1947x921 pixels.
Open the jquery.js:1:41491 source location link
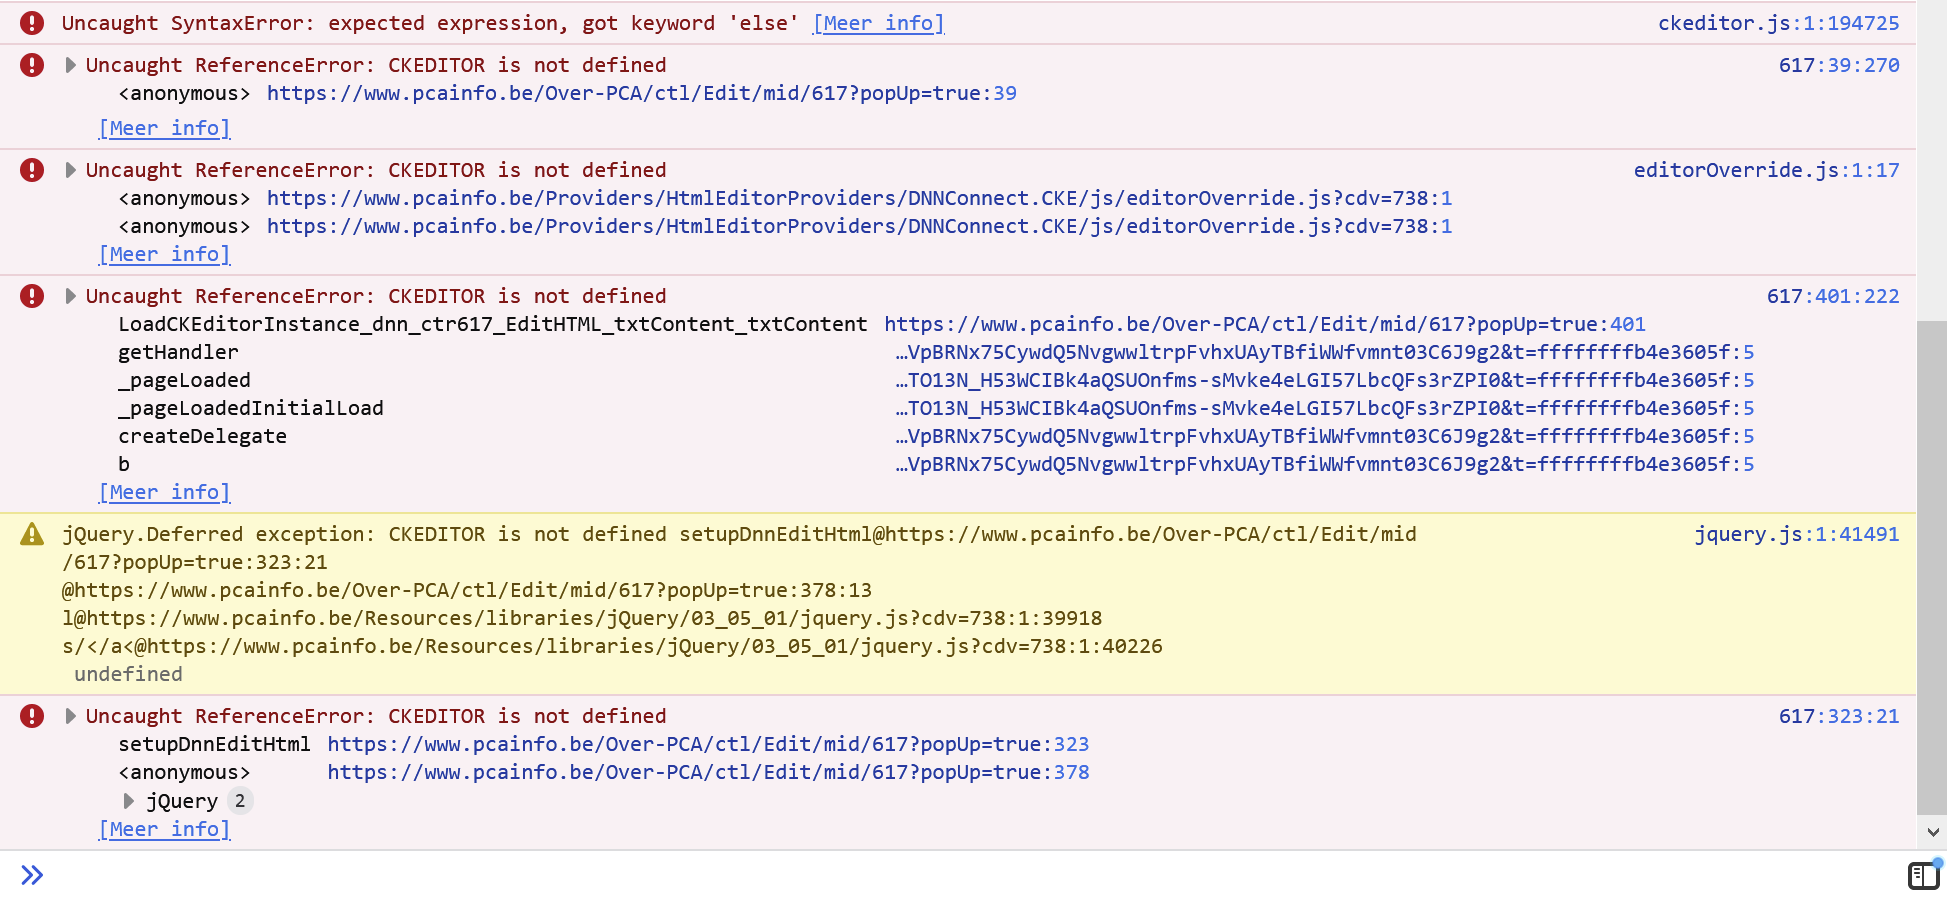pyautogui.click(x=1797, y=534)
